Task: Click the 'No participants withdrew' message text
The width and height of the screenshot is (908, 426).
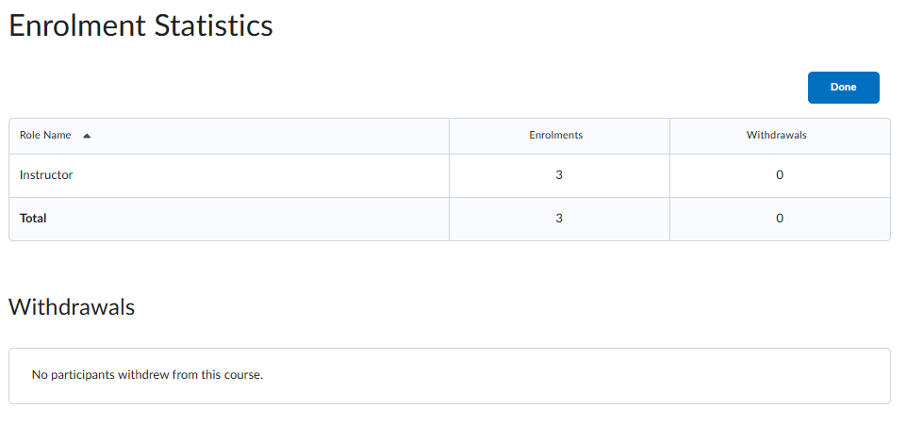Action: [147, 376]
